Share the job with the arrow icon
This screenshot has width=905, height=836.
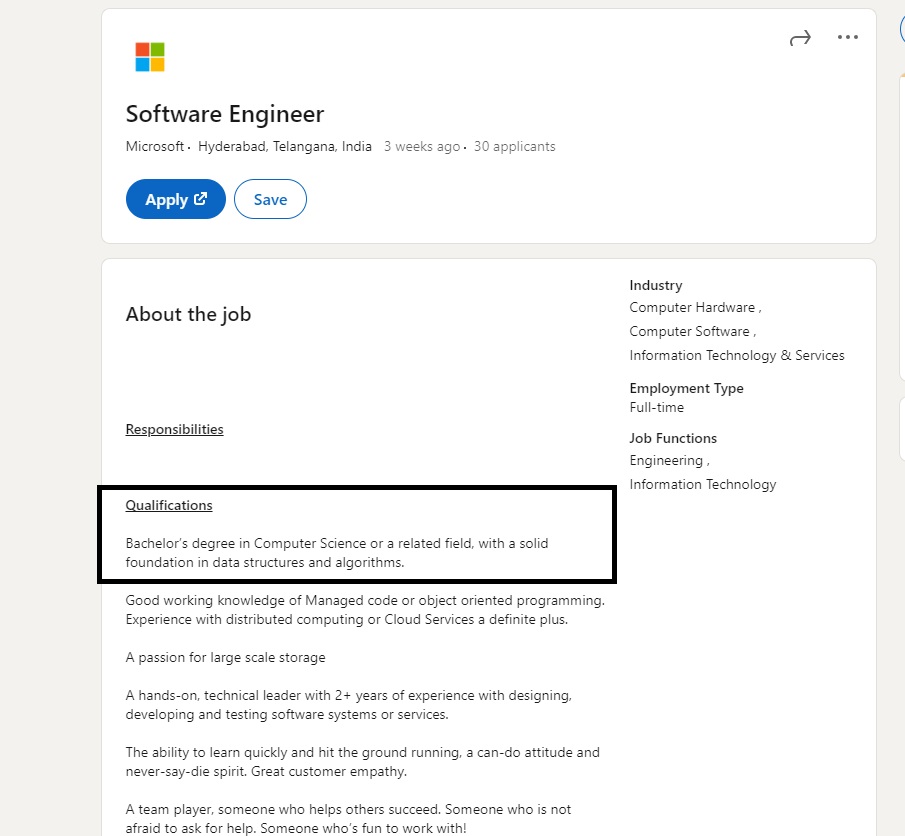tap(800, 38)
